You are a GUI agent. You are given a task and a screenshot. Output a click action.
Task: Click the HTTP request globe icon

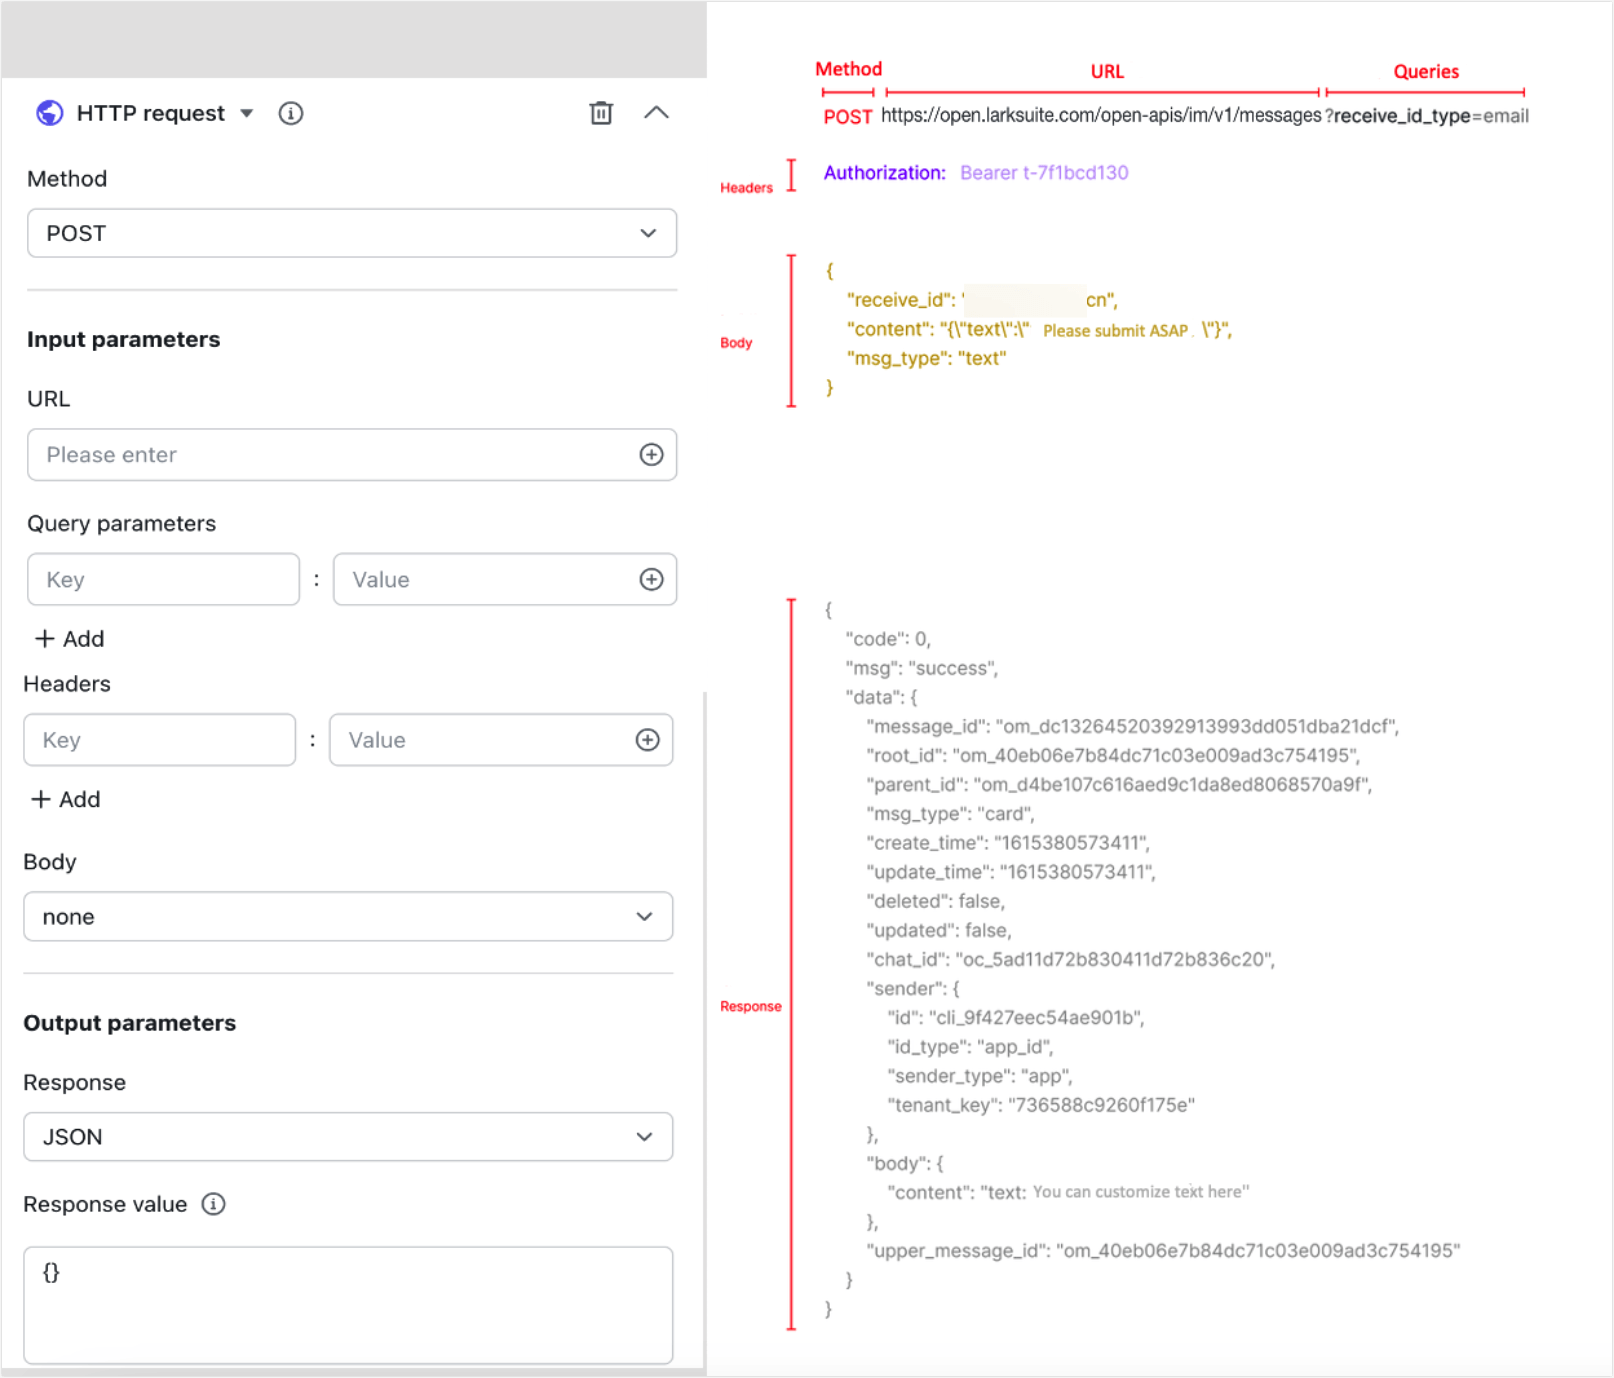coord(49,113)
